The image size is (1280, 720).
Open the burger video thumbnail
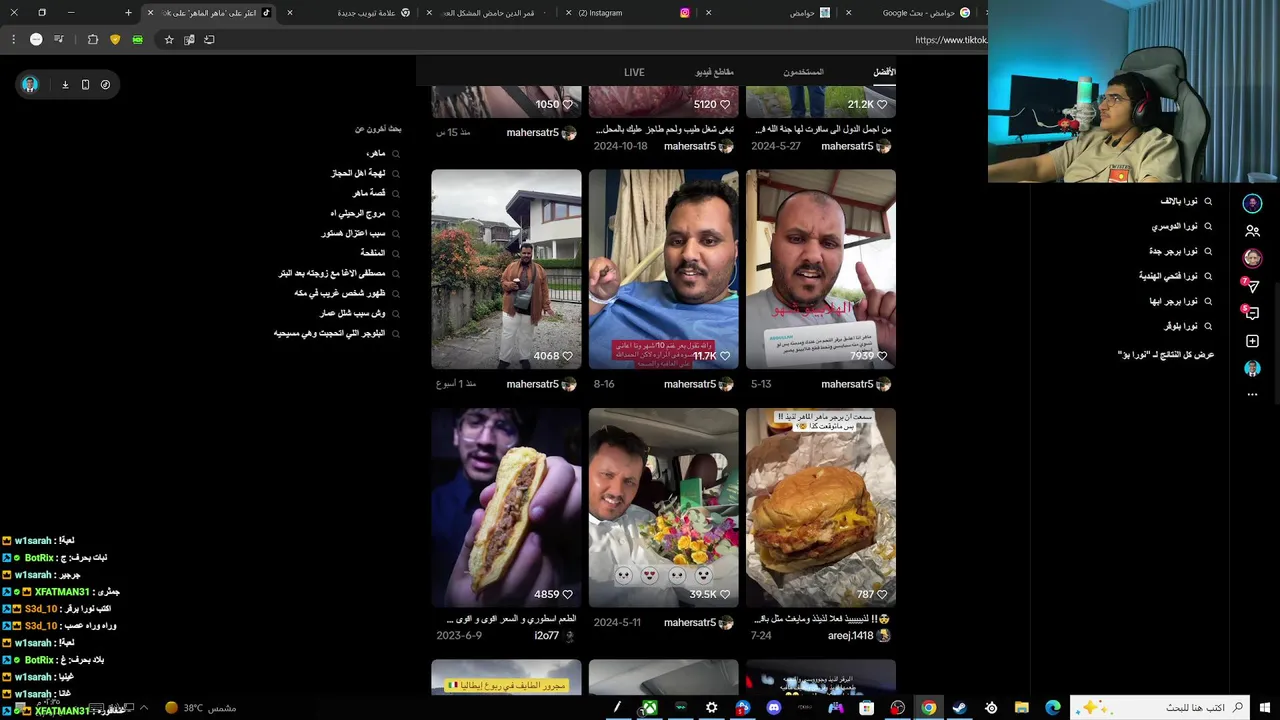point(821,508)
